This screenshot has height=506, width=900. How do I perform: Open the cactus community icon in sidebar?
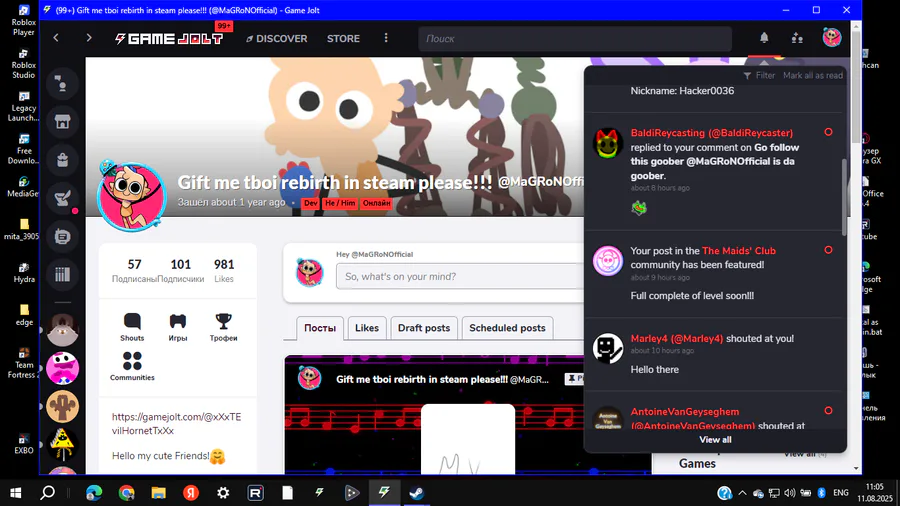tap(63, 406)
